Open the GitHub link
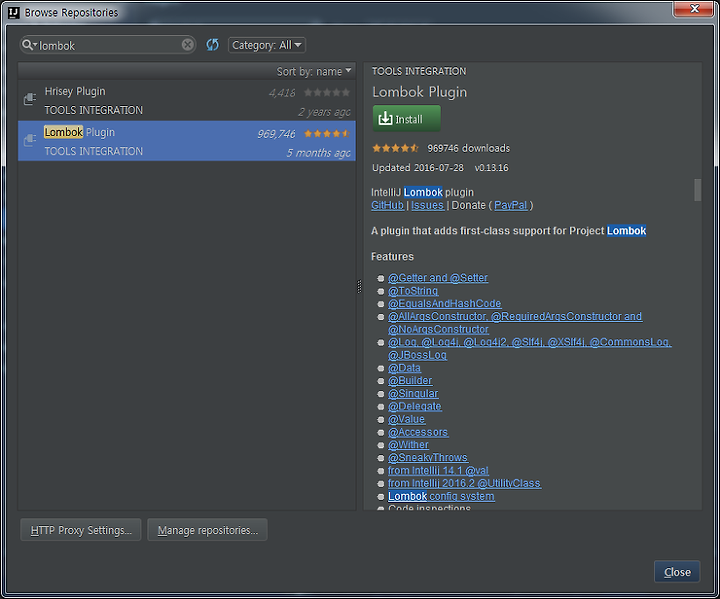Image resolution: width=720 pixels, height=599 pixels. [x=388, y=205]
